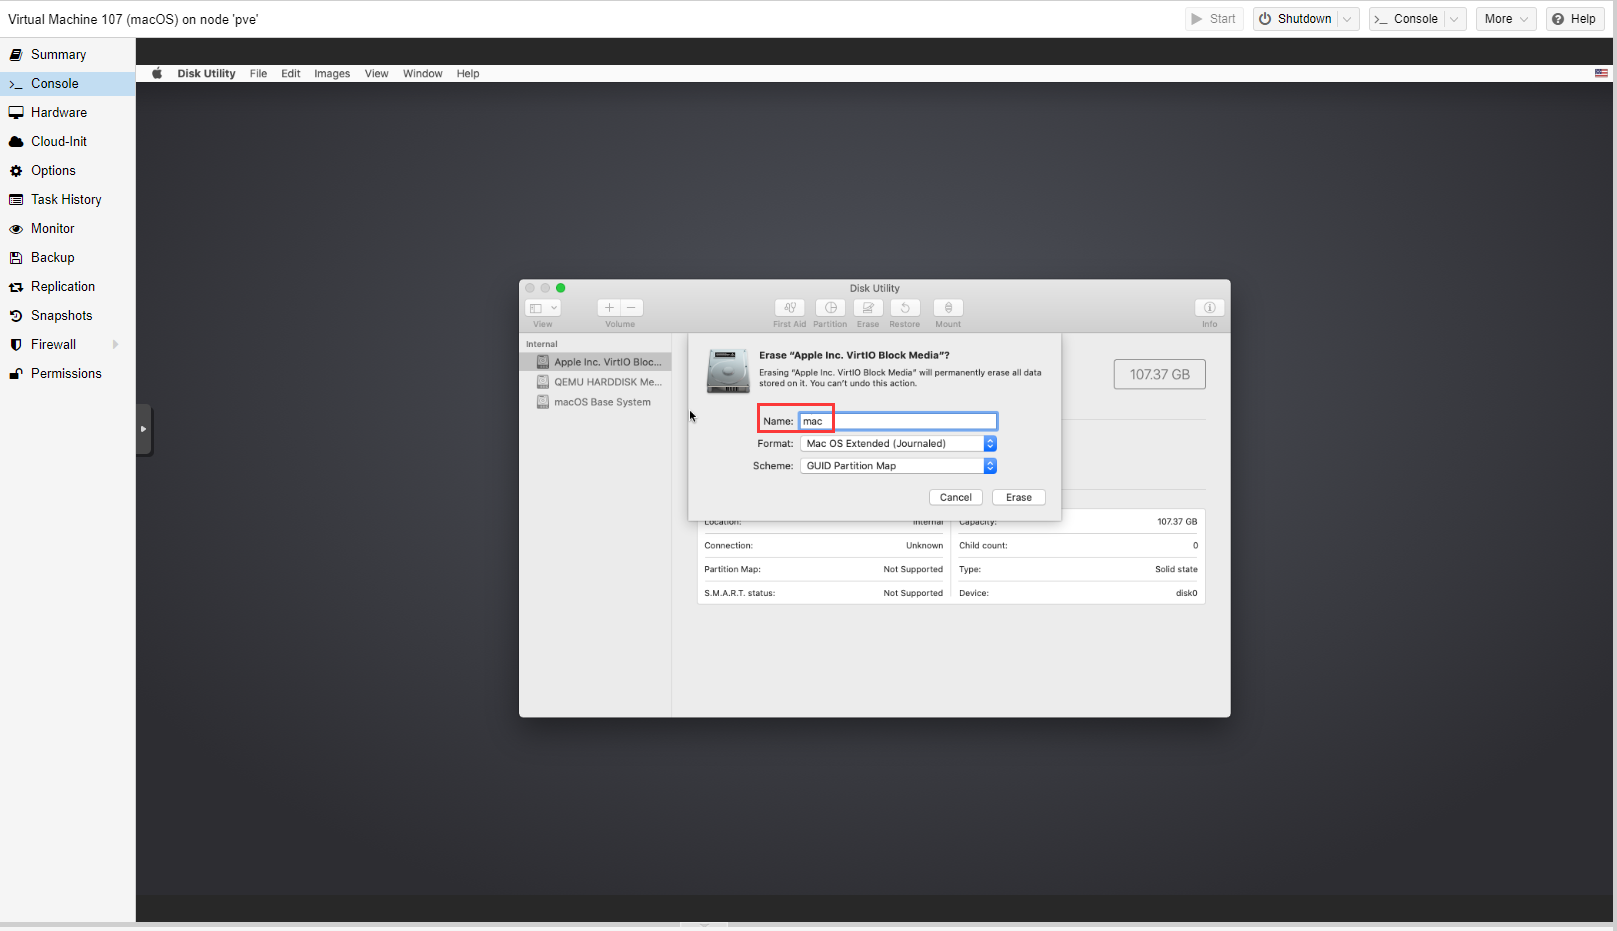Open the Images menu
This screenshot has width=1617, height=931.
tap(332, 73)
